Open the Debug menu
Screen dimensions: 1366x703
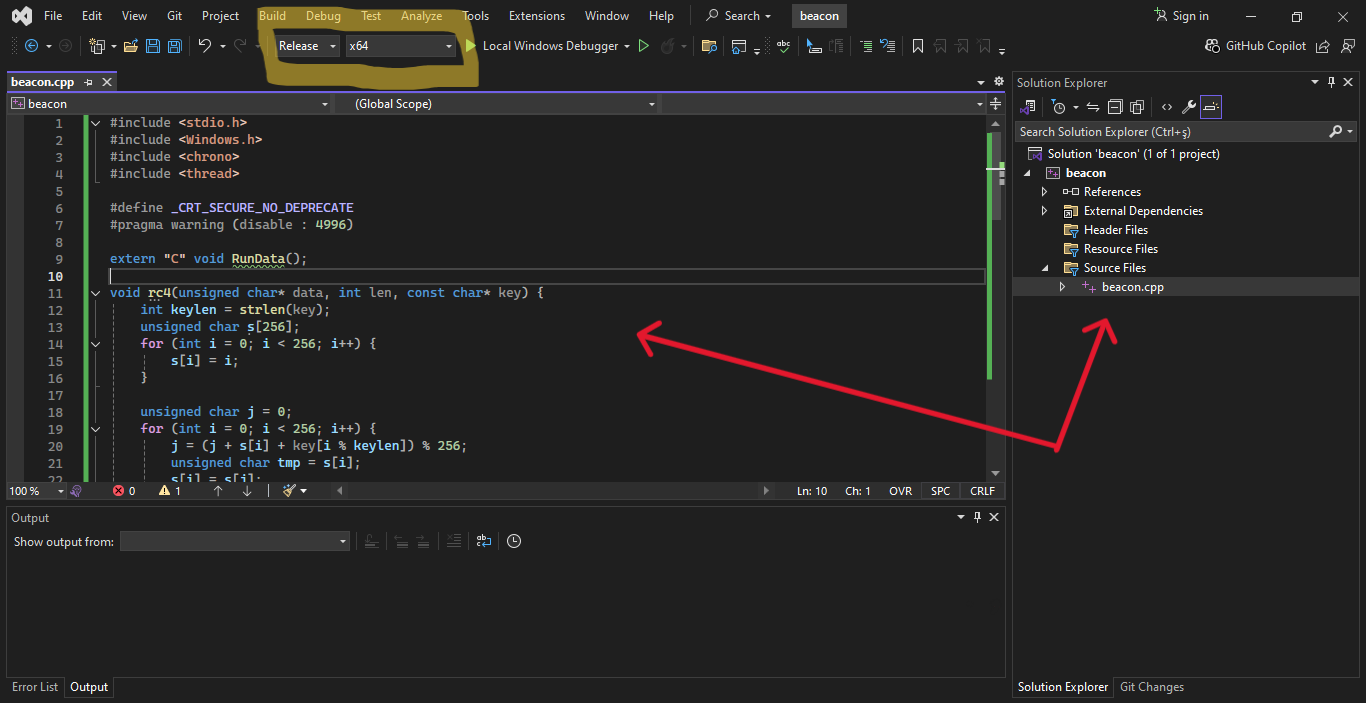pos(323,16)
